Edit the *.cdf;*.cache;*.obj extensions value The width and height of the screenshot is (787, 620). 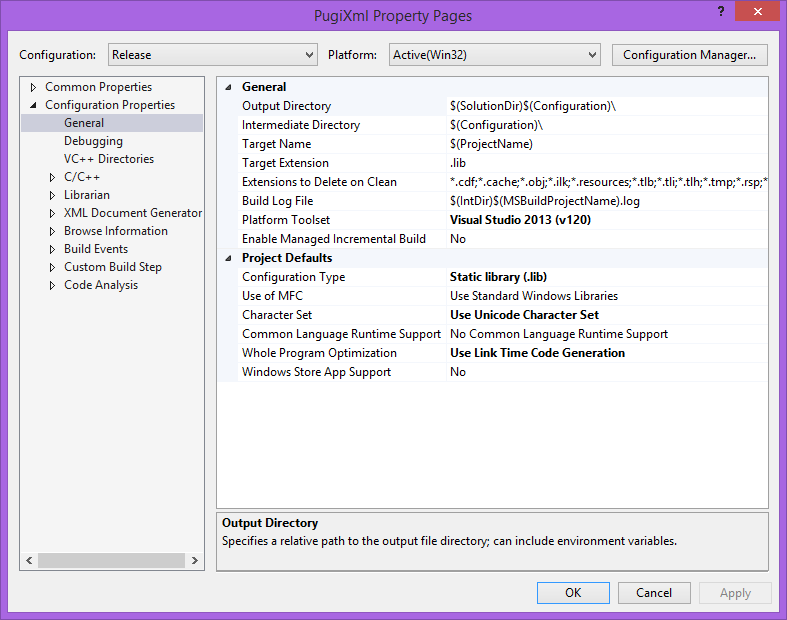pos(607,182)
